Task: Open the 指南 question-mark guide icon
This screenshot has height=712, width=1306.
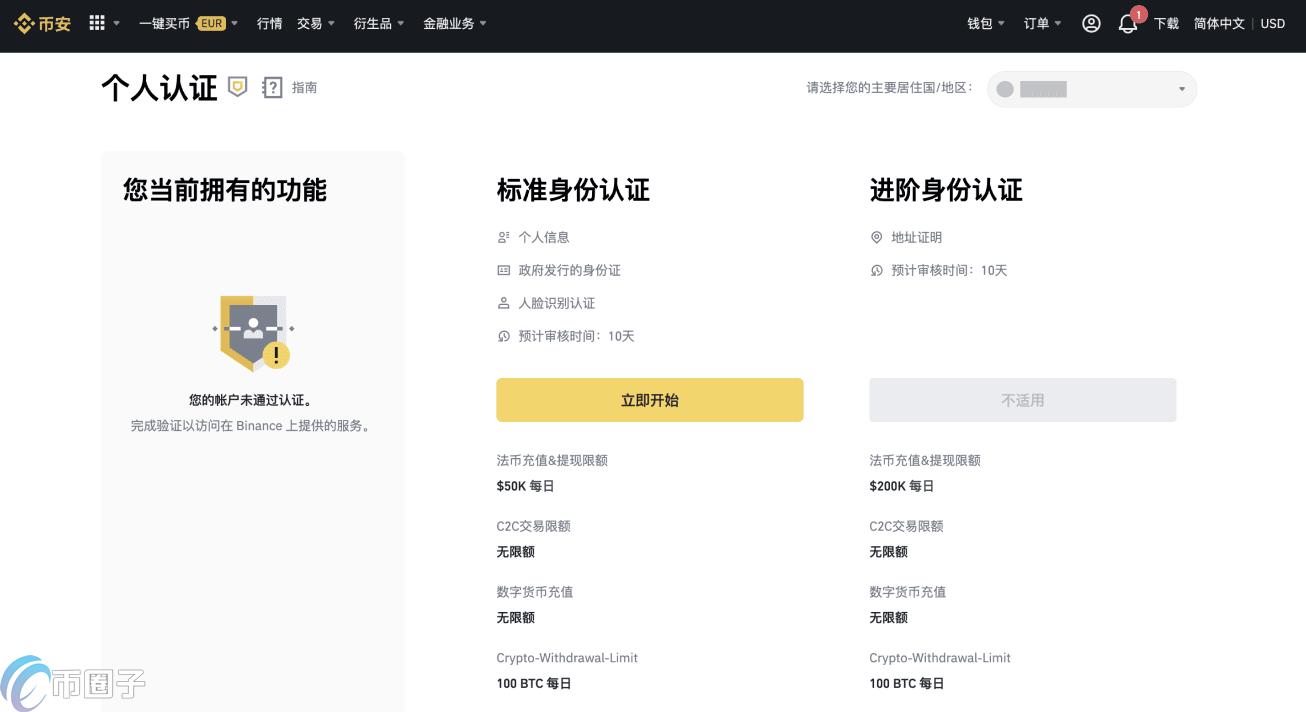Action: (x=272, y=88)
